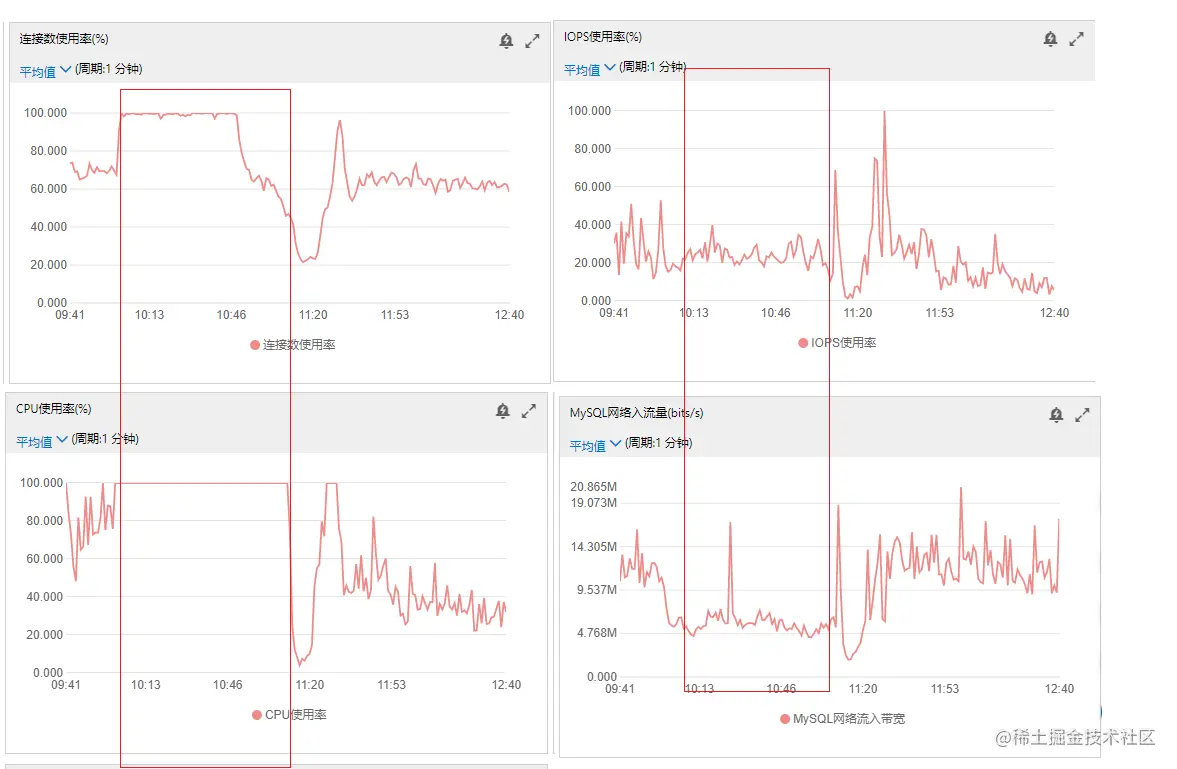The image size is (1177, 769).
Task: Expand the IOPS使用率 chart to fullscreen
Action: pyautogui.click(x=1076, y=39)
